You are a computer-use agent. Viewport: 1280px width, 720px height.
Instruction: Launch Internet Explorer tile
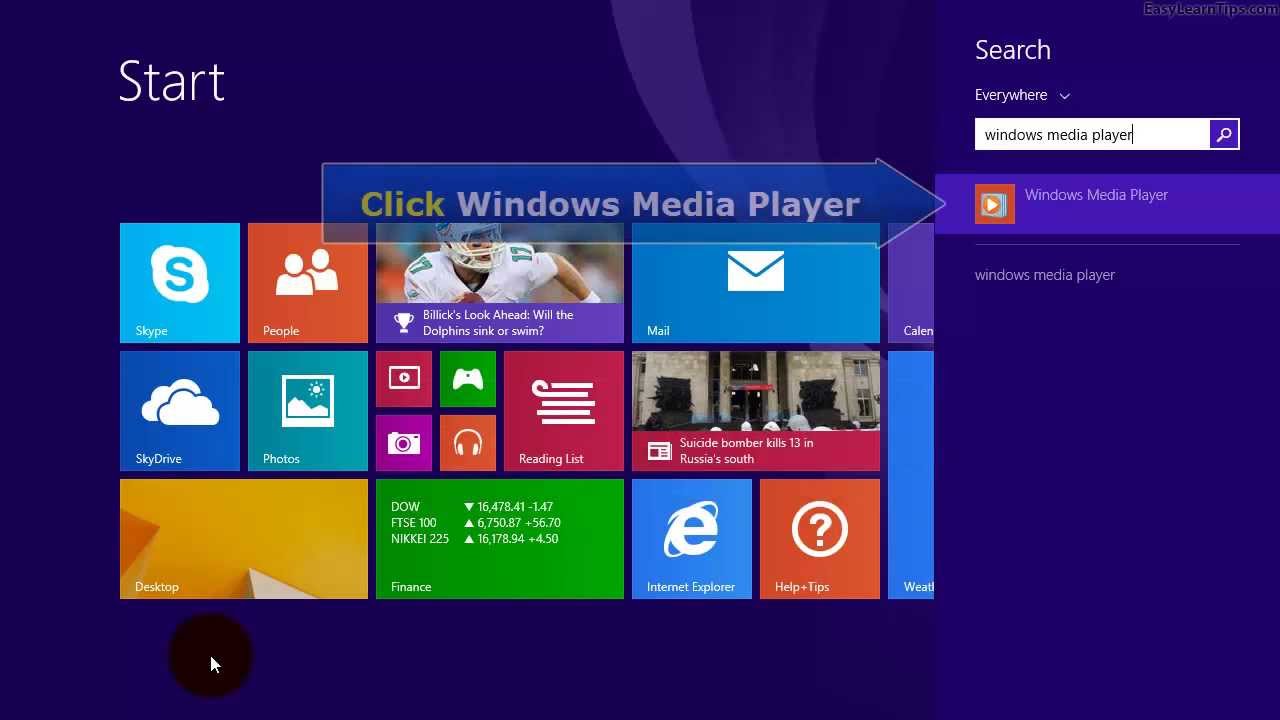[692, 539]
